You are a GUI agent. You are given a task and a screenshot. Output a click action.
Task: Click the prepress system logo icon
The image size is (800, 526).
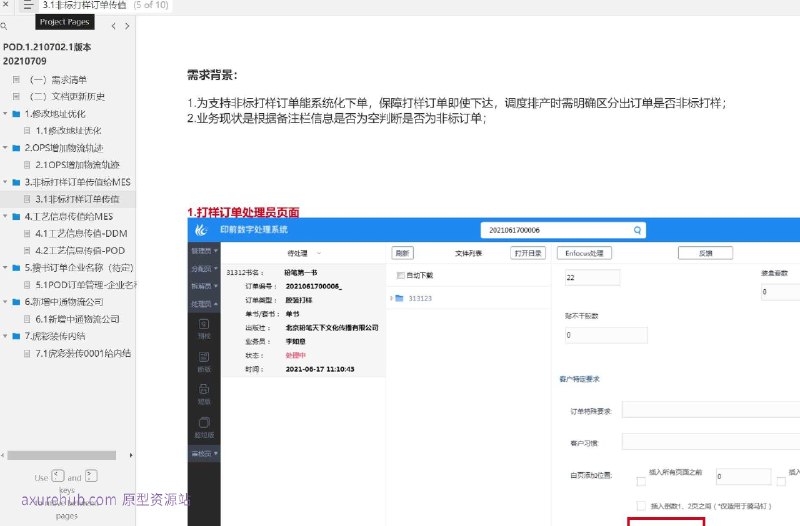tap(201, 230)
